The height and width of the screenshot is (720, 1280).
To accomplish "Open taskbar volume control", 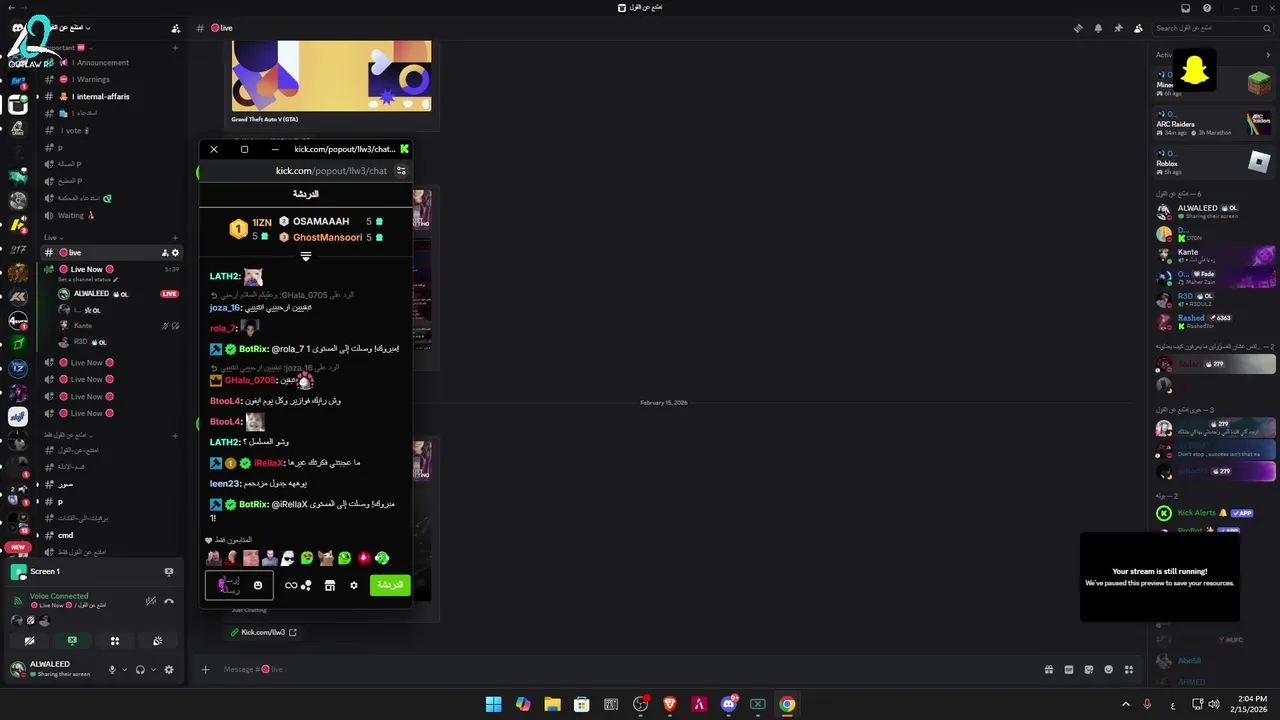I will tap(1213, 704).
